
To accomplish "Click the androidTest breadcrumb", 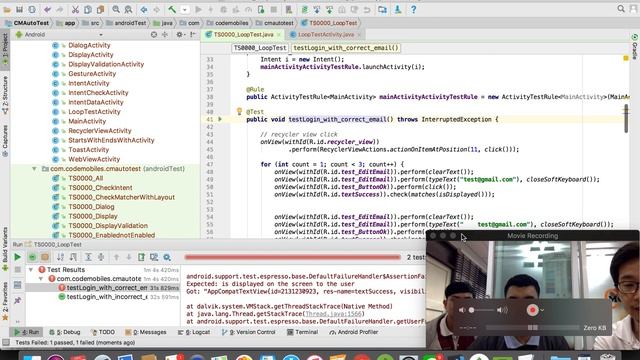I will pos(126,23).
